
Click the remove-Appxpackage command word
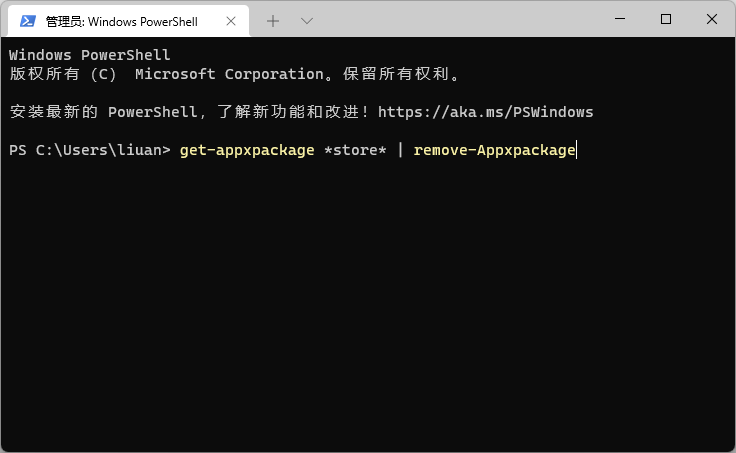click(494, 150)
